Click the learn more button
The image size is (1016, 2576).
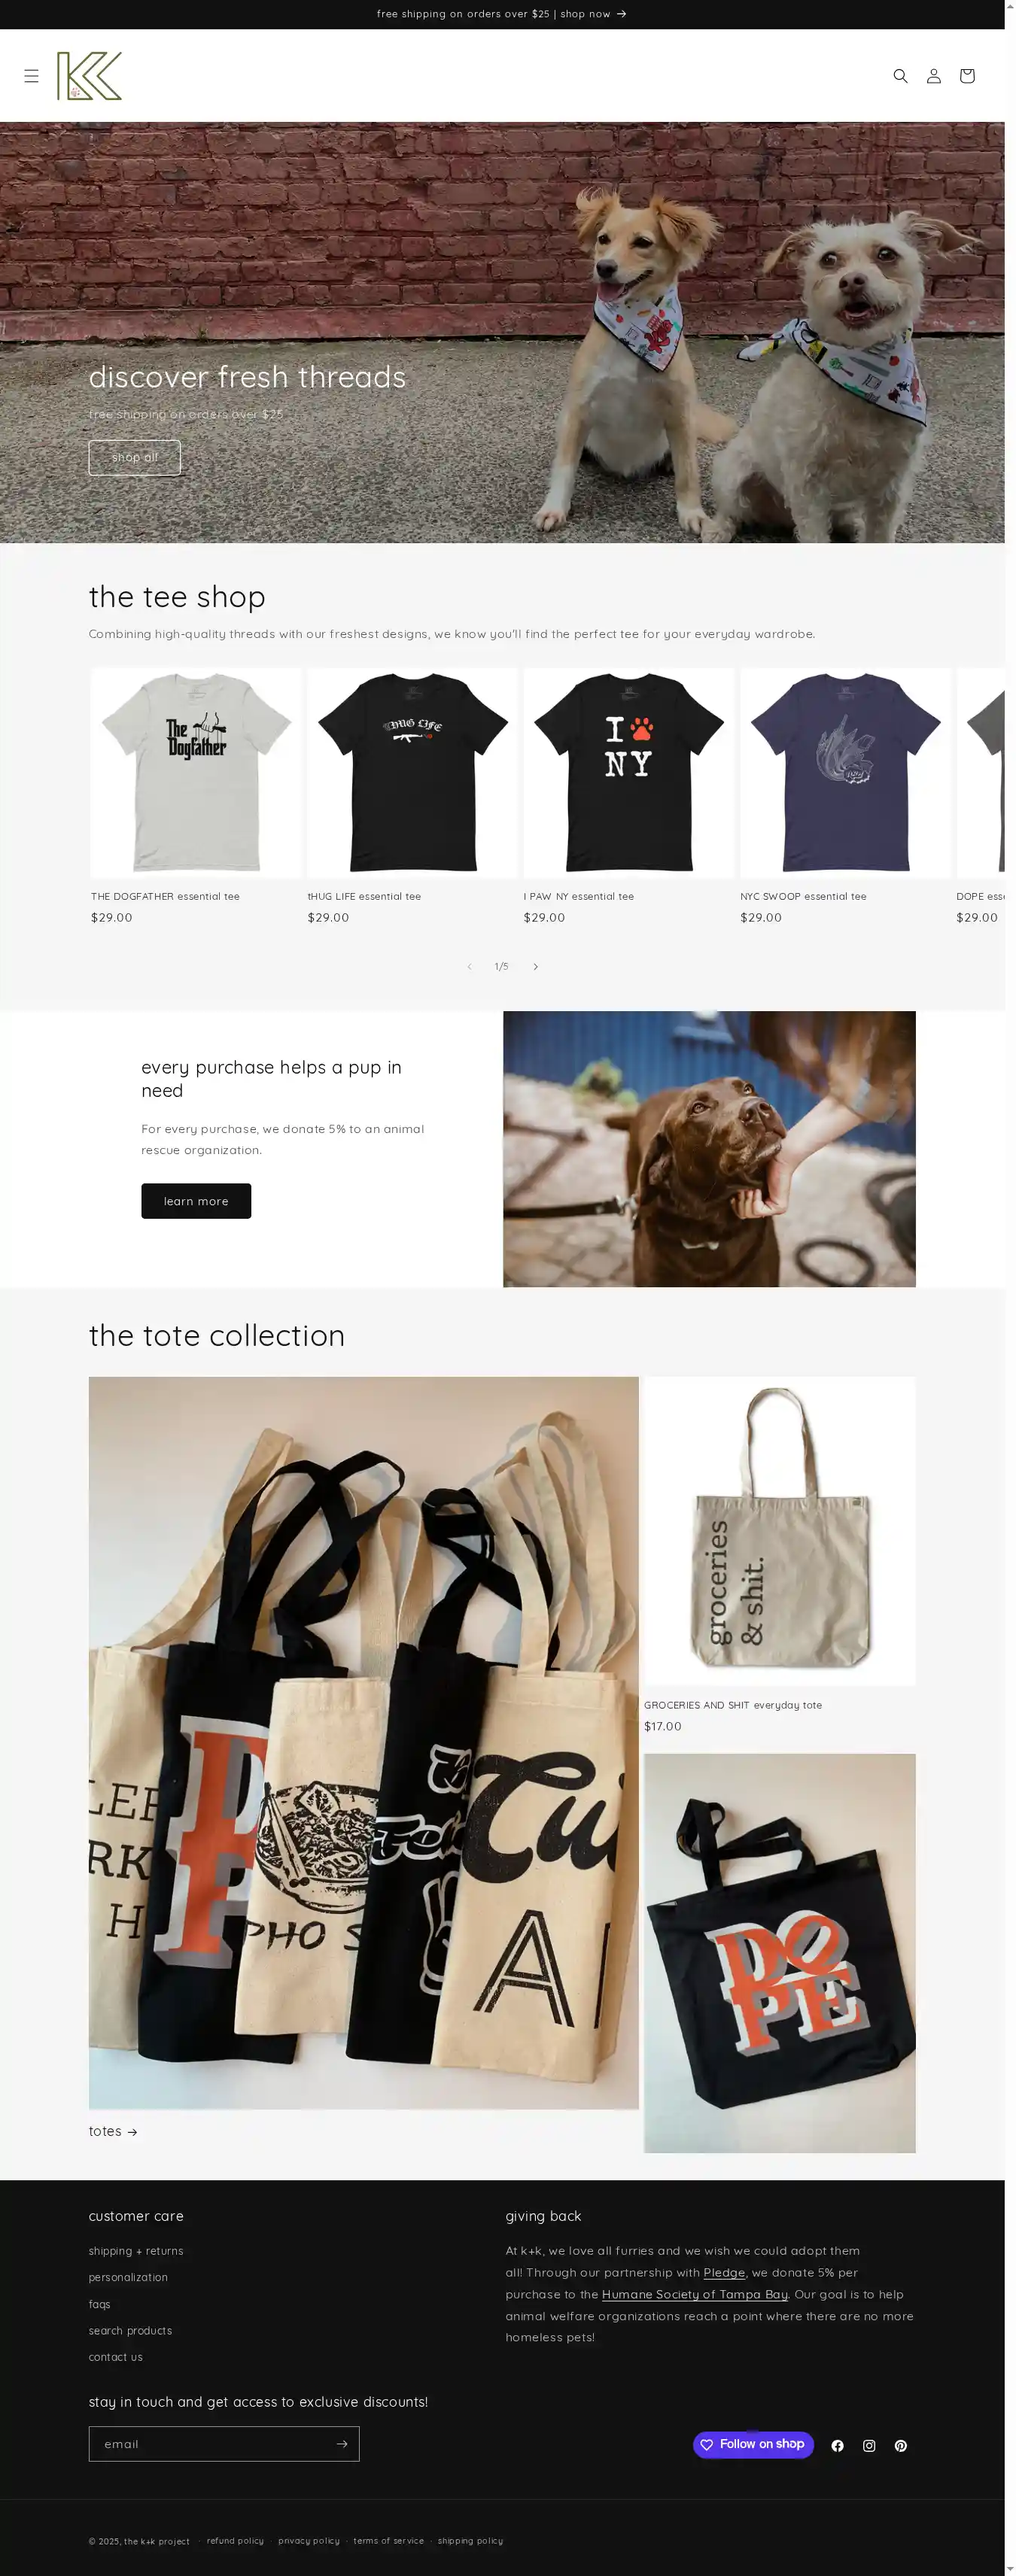click(196, 1200)
